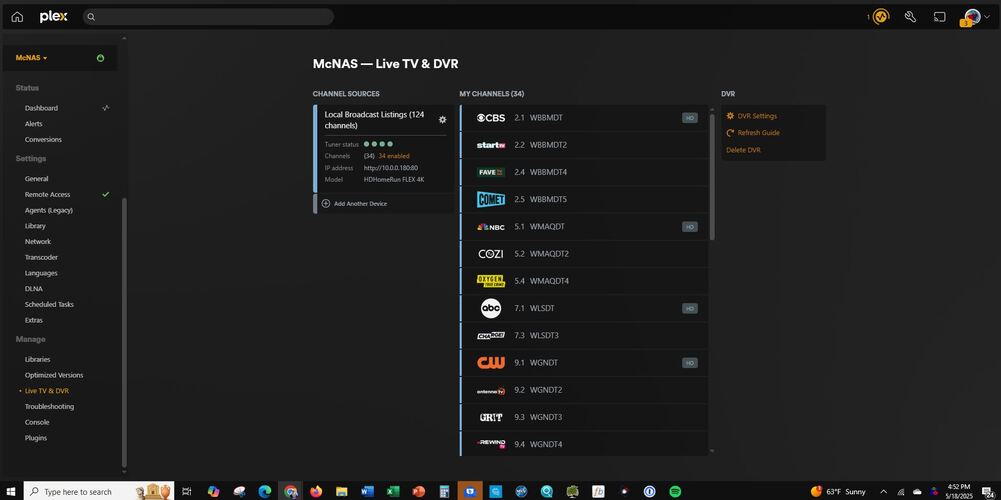Click the search magnifier icon in Plex
Viewport: 1001px width, 500px height.
[91, 17]
